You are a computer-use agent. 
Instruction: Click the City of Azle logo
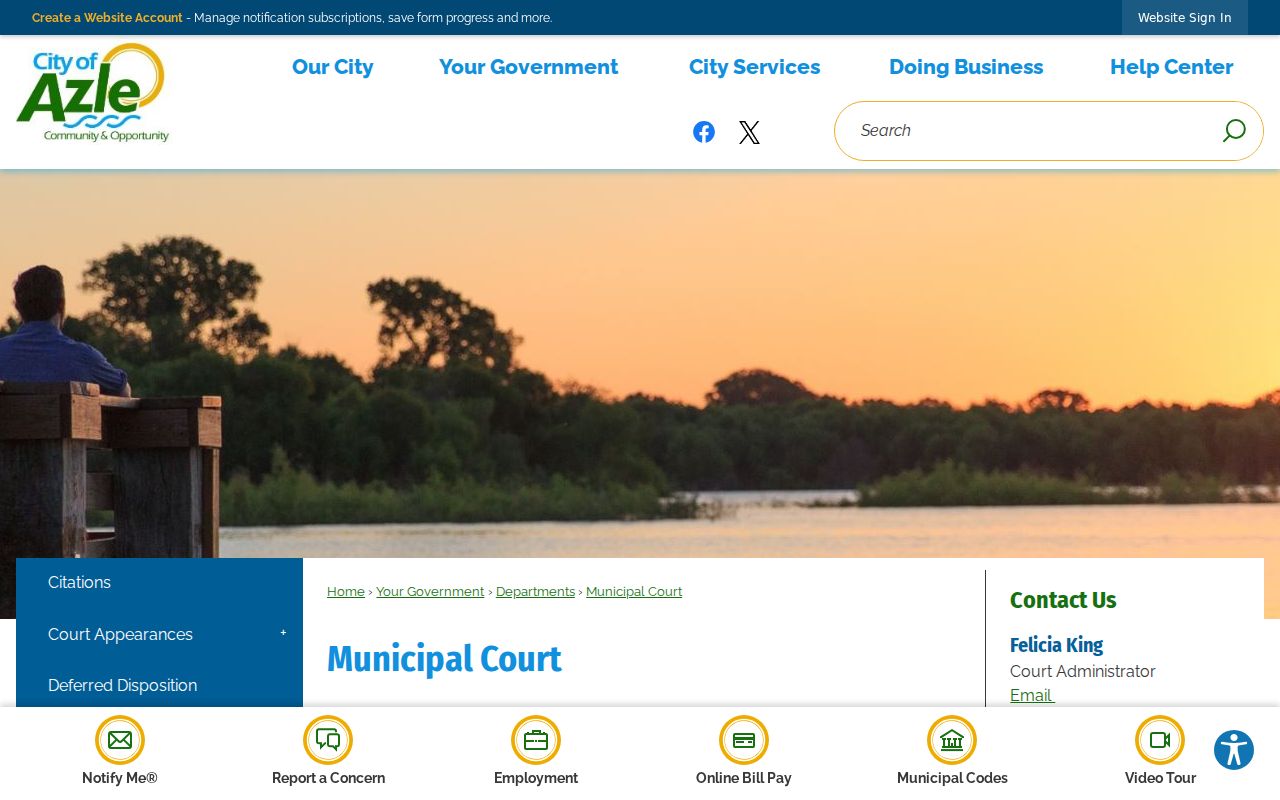93,93
